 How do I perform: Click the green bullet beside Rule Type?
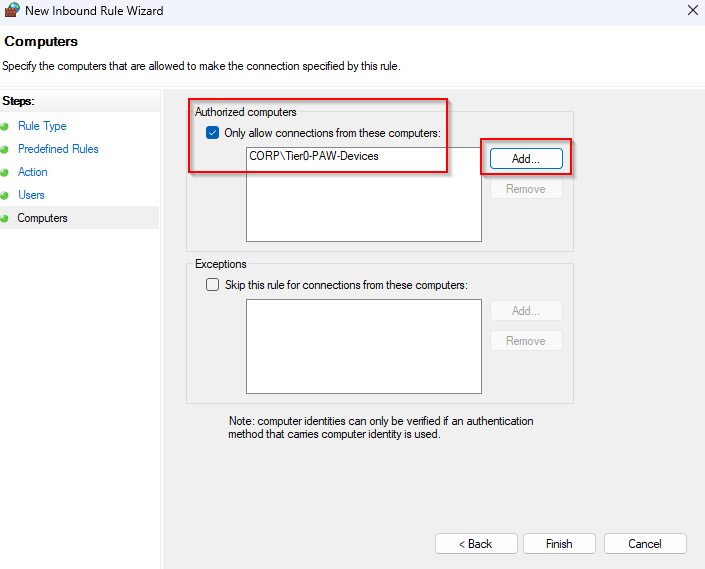(x=6, y=127)
